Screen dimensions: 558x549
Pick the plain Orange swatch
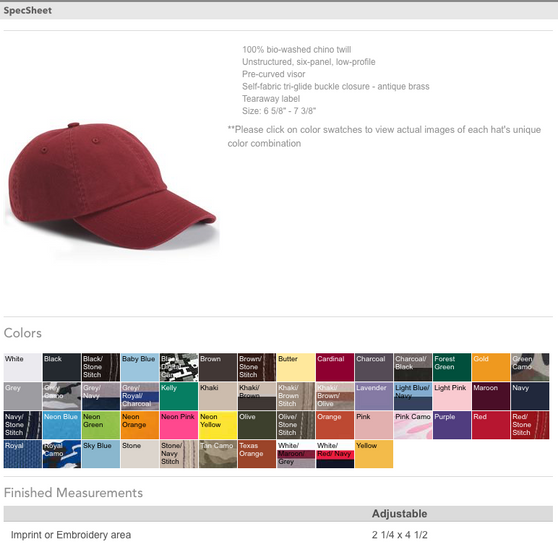335,425
